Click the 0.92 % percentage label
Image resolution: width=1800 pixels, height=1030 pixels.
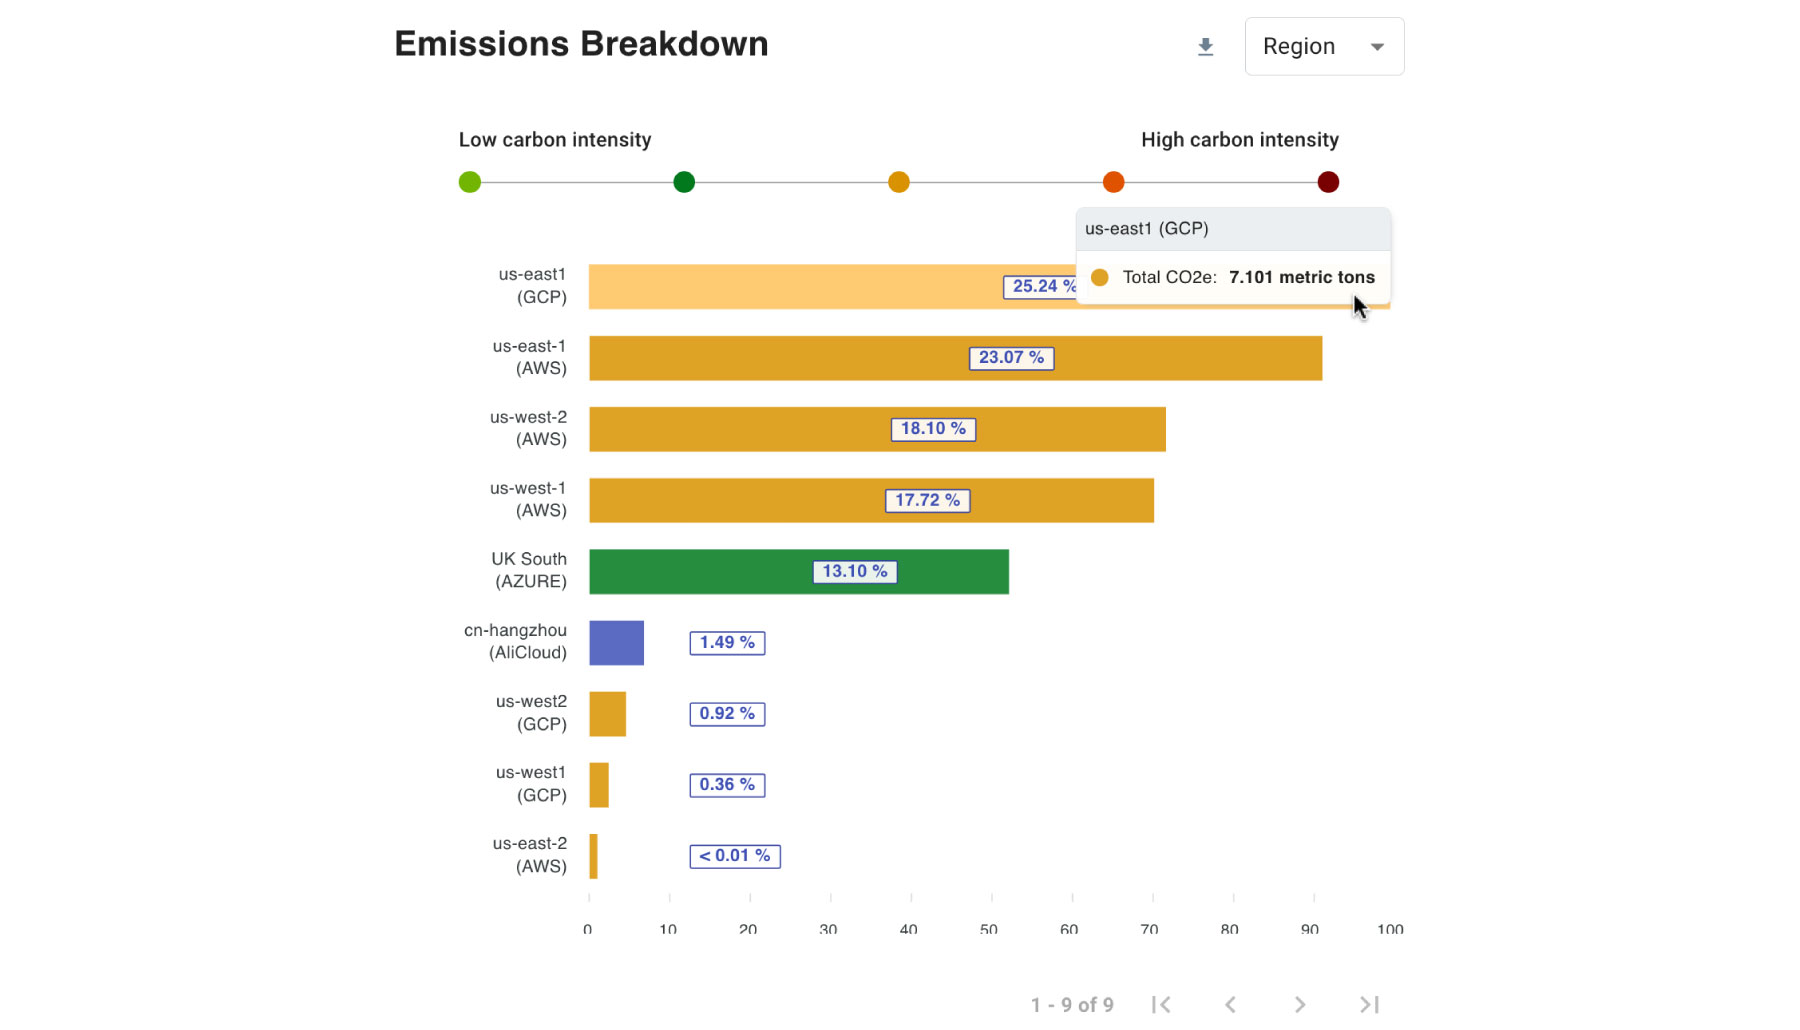coord(727,714)
